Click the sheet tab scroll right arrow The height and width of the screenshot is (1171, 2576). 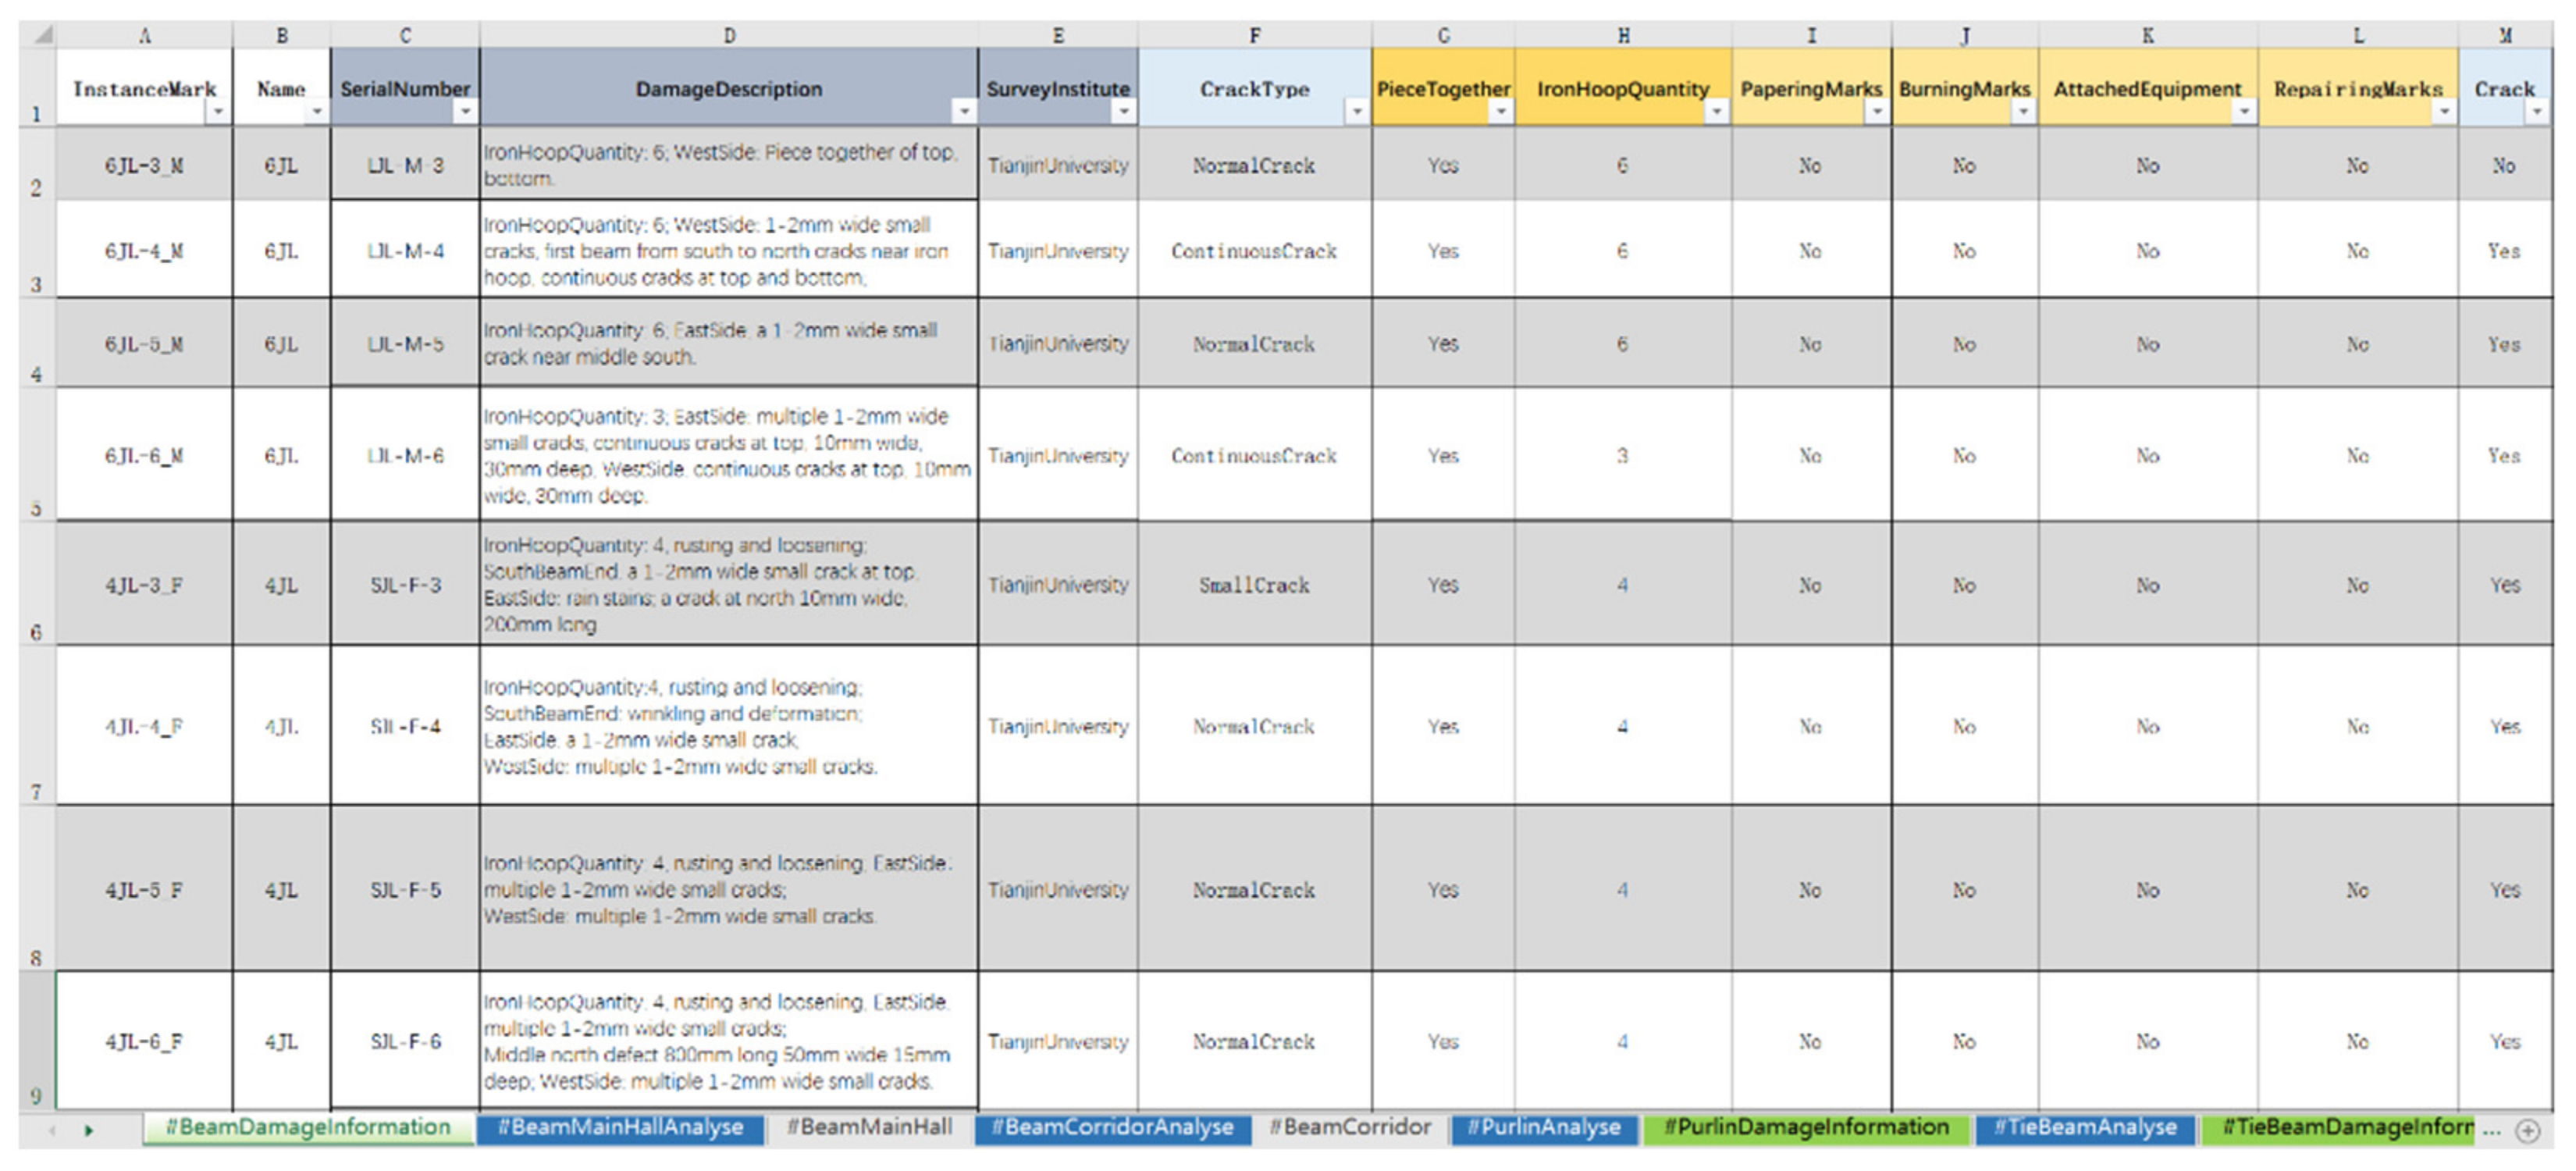click(89, 1131)
